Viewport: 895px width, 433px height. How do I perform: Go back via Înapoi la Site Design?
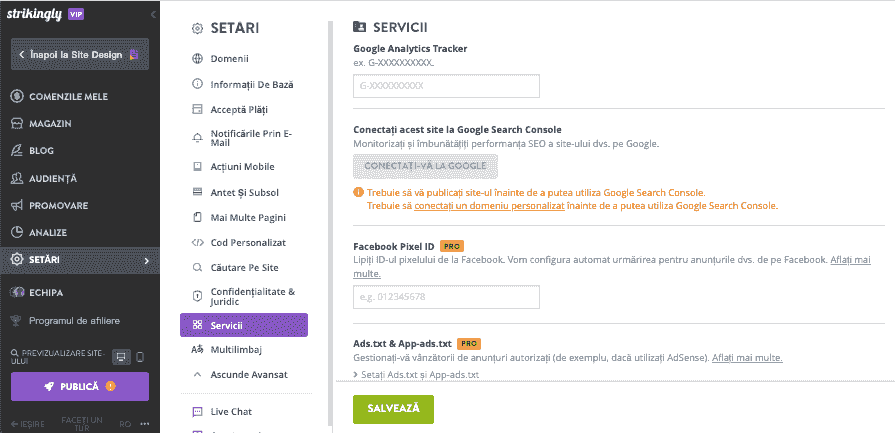(x=80, y=55)
